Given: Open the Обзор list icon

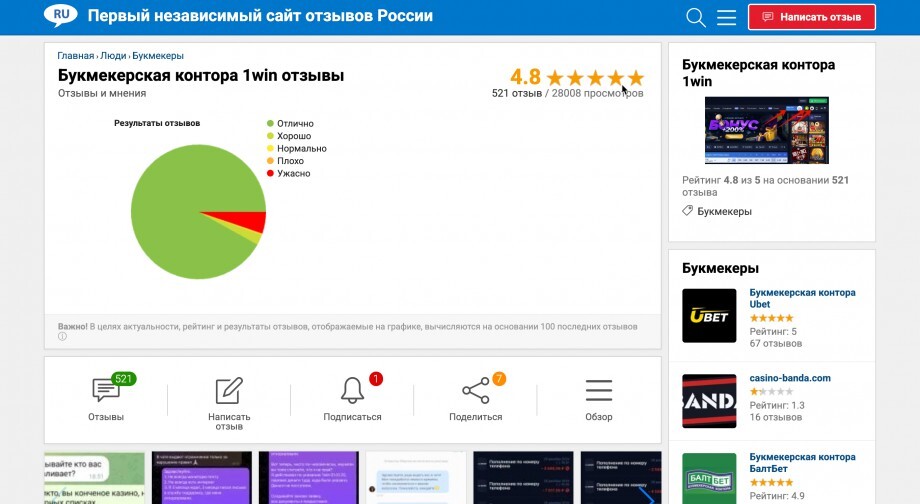Looking at the screenshot, I should pyautogui.click(x=599, y=391).
